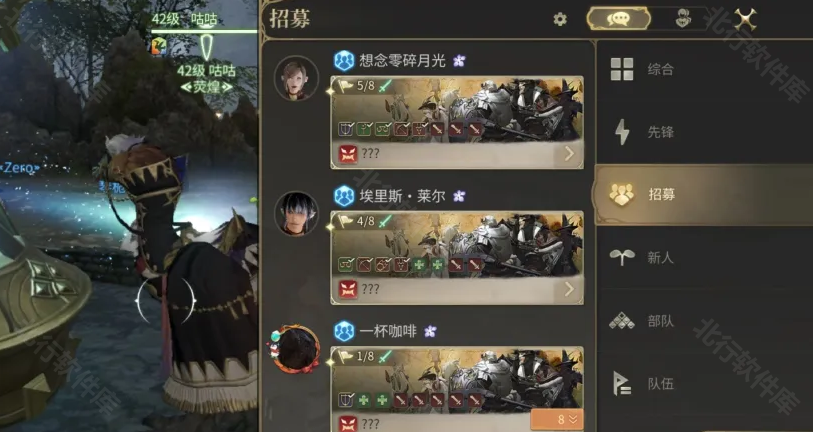
Task: Switch to the character portrait toggle view
Action: click(x=683, y=19)
